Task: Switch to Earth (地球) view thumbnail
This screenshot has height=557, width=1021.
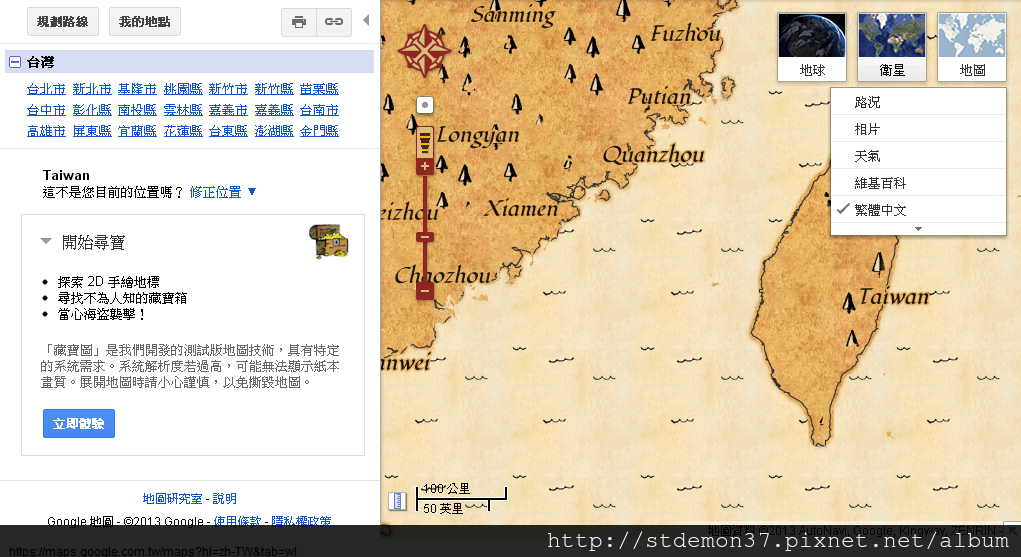Action: click(812, 47)
